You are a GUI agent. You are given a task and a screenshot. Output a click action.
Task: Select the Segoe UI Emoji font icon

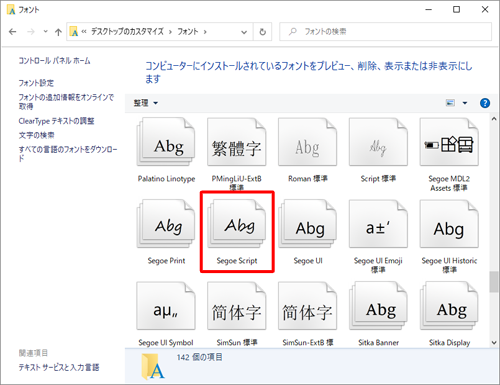click(378, 224)
